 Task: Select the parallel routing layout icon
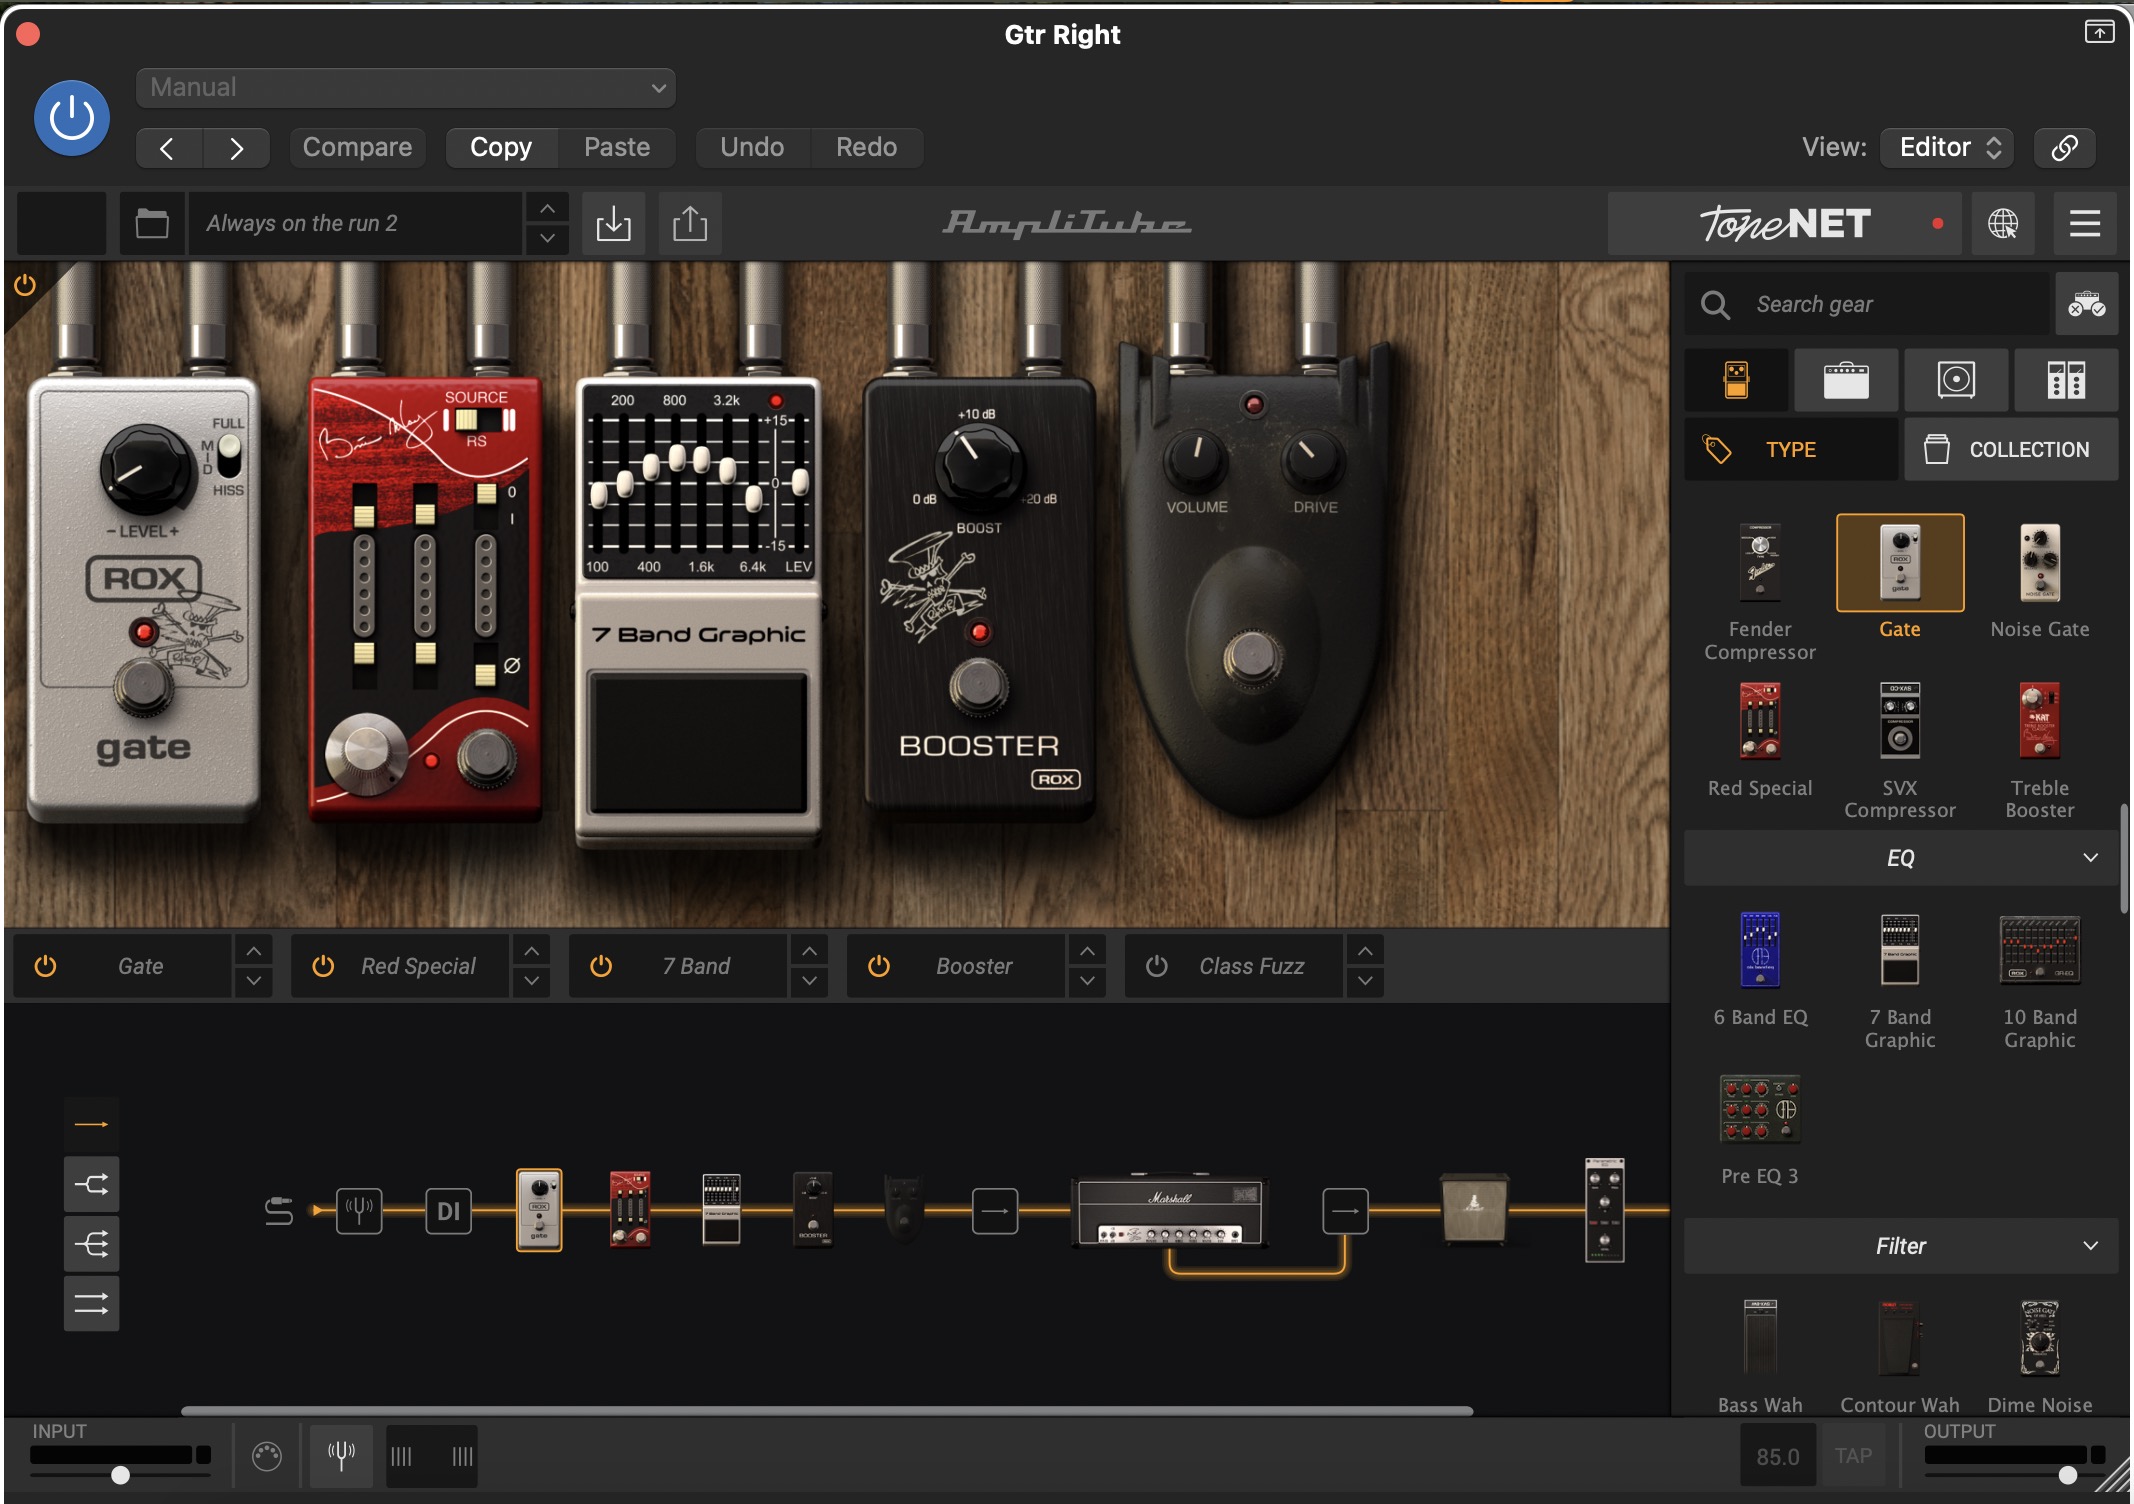pos(91,1304)
